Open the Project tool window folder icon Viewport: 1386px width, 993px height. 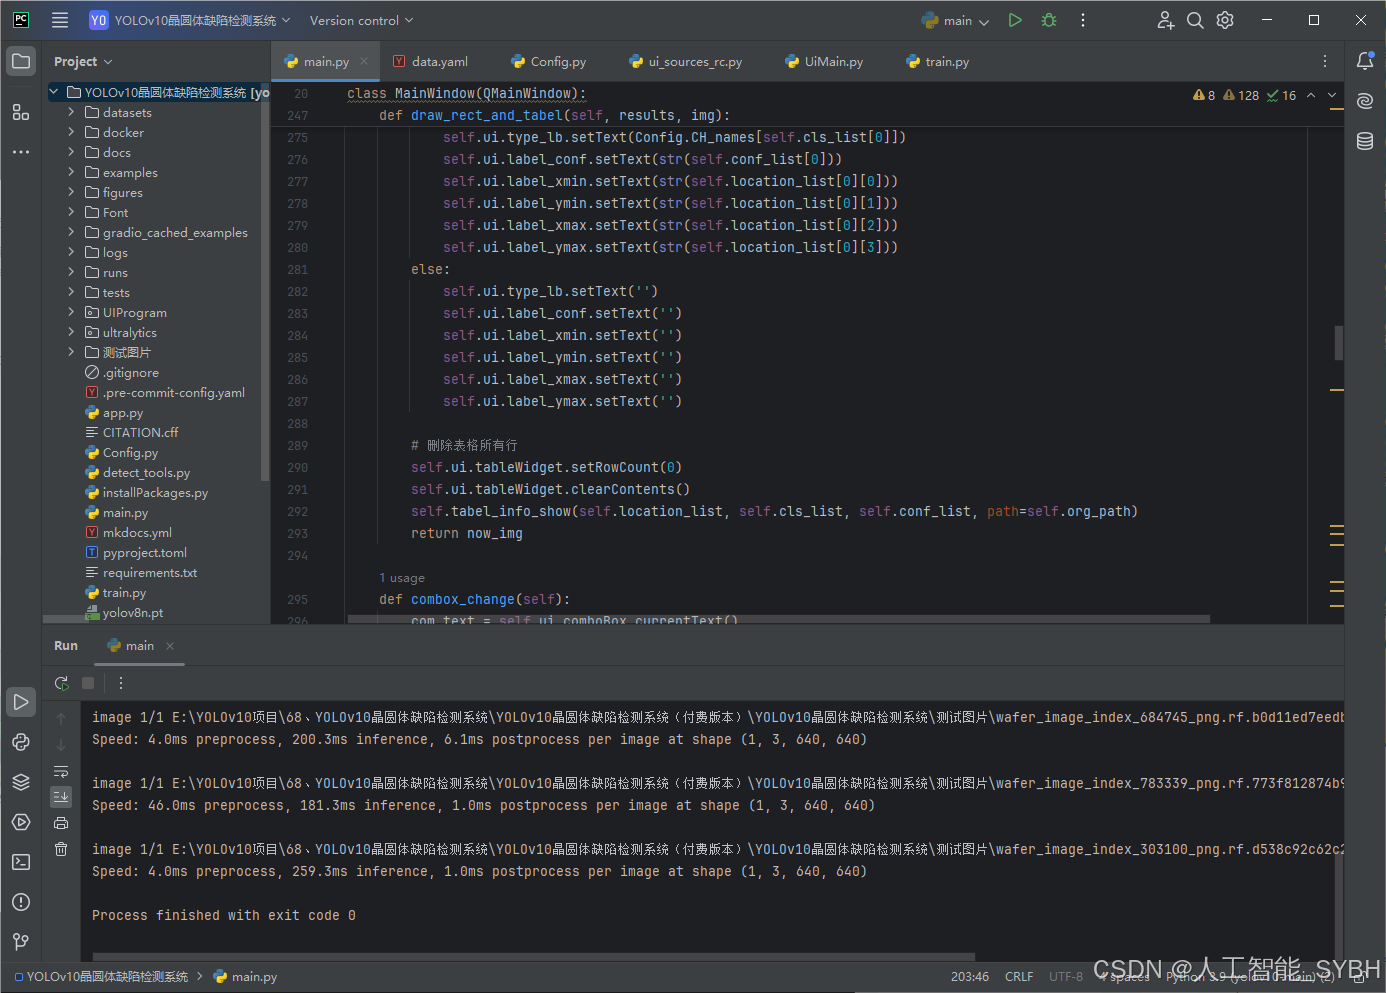click(21, 61)
